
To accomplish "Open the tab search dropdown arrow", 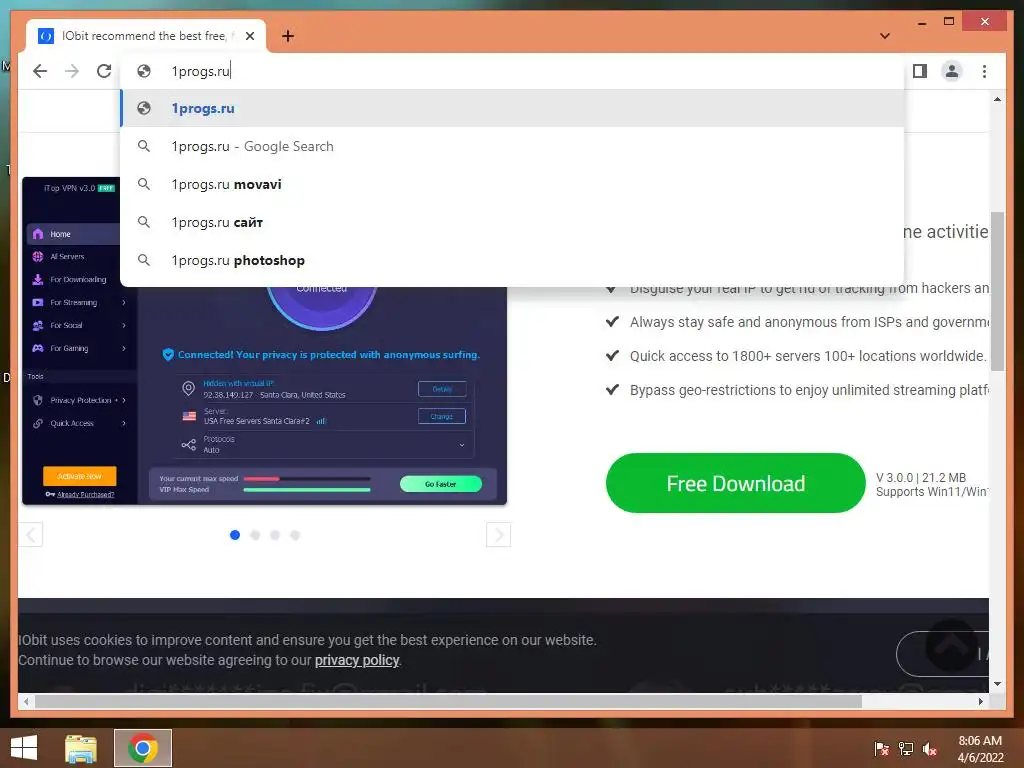I will point(884,36).
